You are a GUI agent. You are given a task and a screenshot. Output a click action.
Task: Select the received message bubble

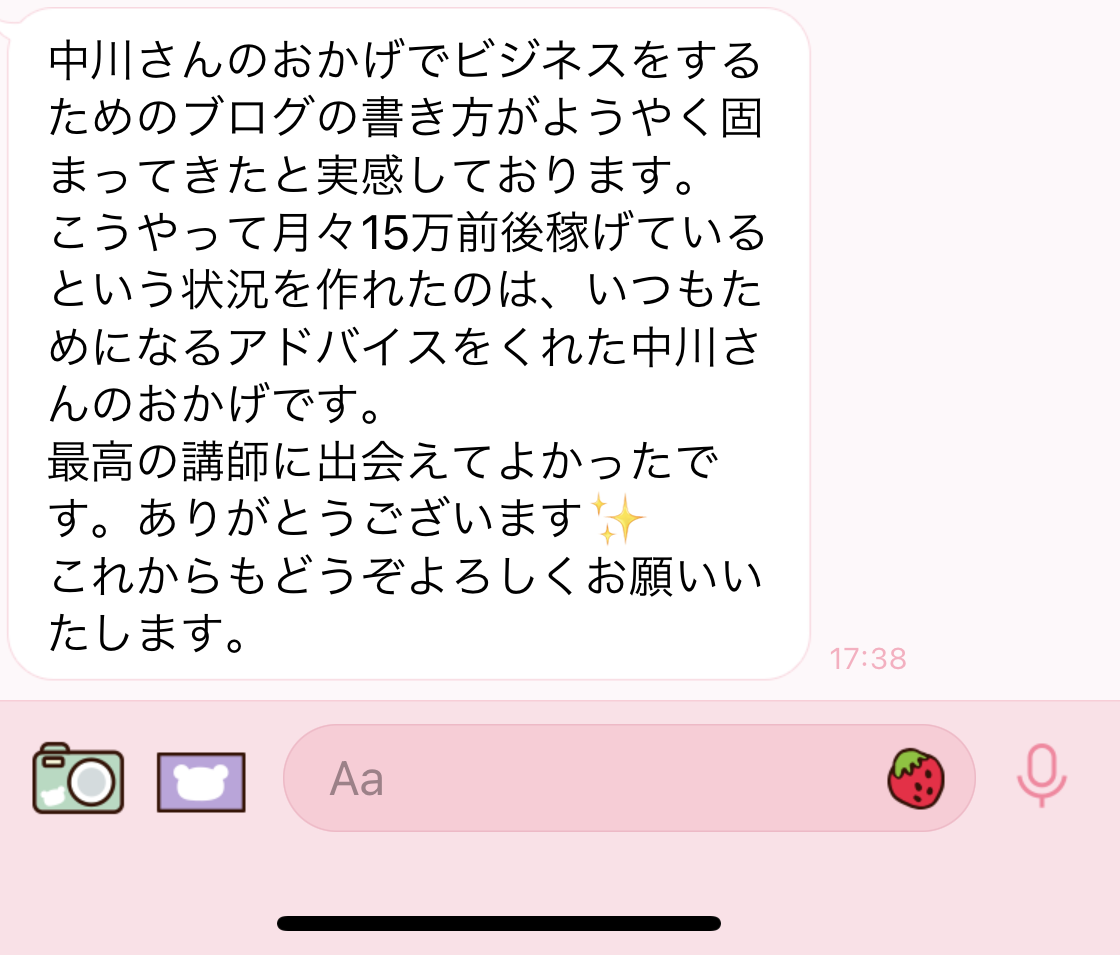click(409, 343)
